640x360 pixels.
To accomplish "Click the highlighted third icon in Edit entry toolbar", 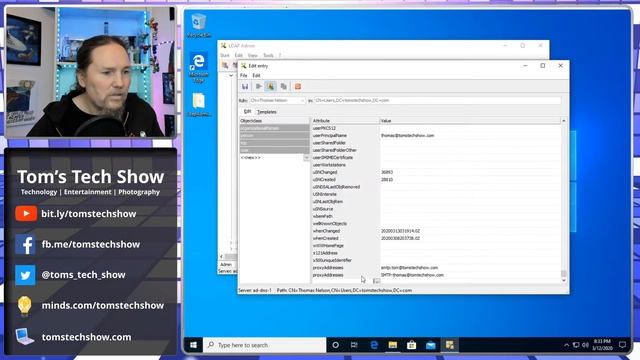I will [271, 87].
